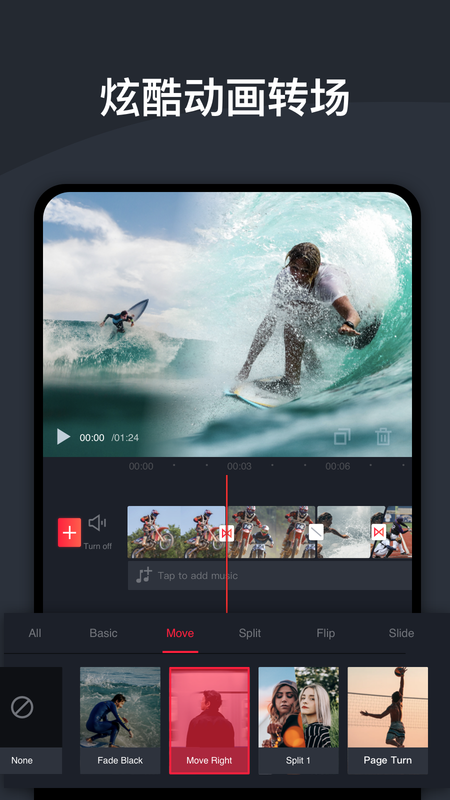Viewport: 450px width, 800px height.
Task: Switch to the Split tab
Action: pyautogui.click(x=250, y=633)
